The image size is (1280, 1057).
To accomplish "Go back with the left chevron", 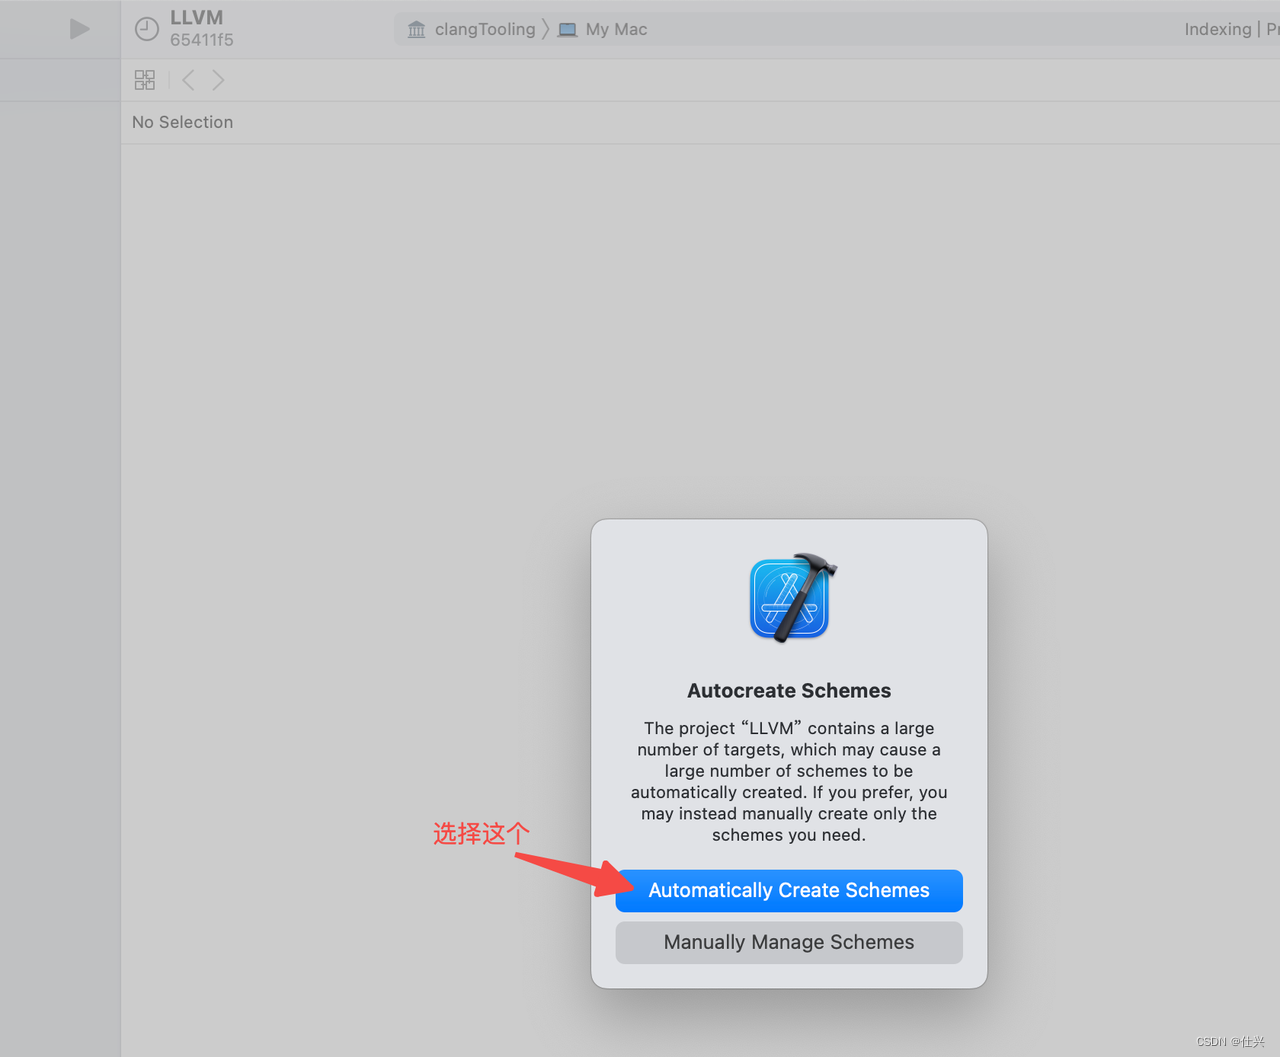I will click(188, 80).
